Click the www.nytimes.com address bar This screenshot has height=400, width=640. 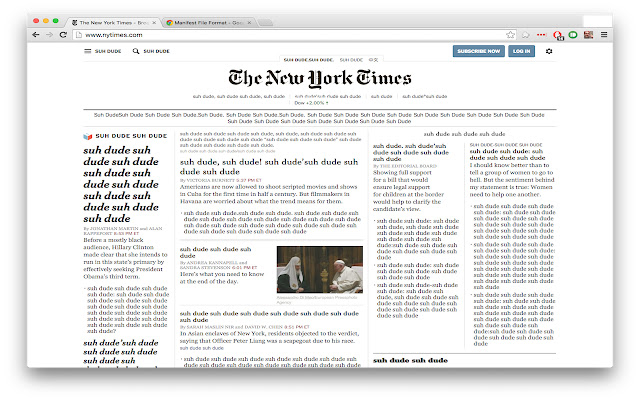(294, 35)
